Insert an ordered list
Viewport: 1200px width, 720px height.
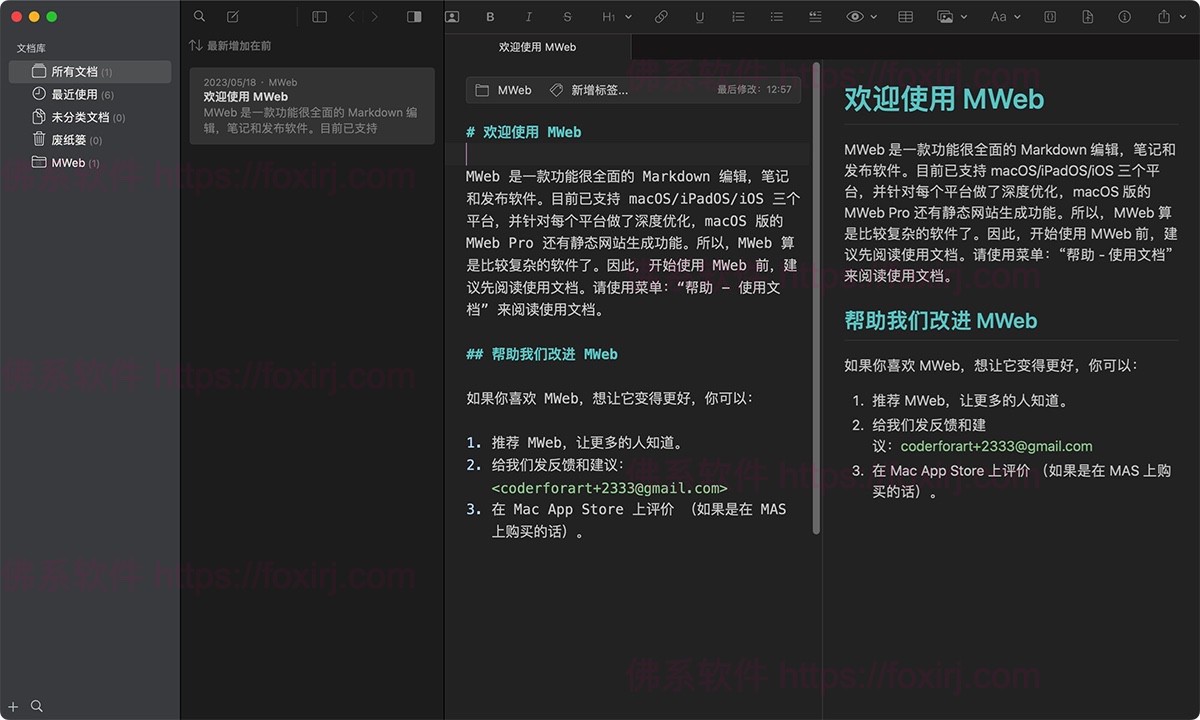click(738, 17)
